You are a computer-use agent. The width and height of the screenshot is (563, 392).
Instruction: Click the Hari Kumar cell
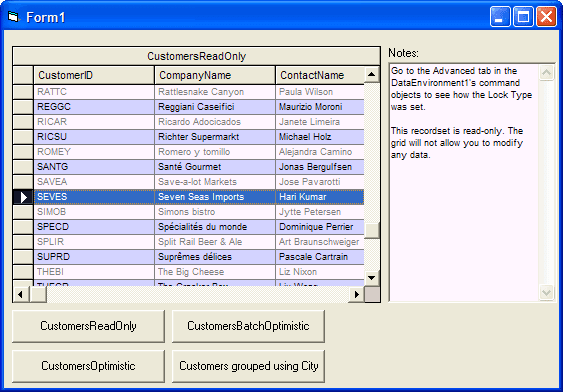pyautogui.click(x=320, y=197)
